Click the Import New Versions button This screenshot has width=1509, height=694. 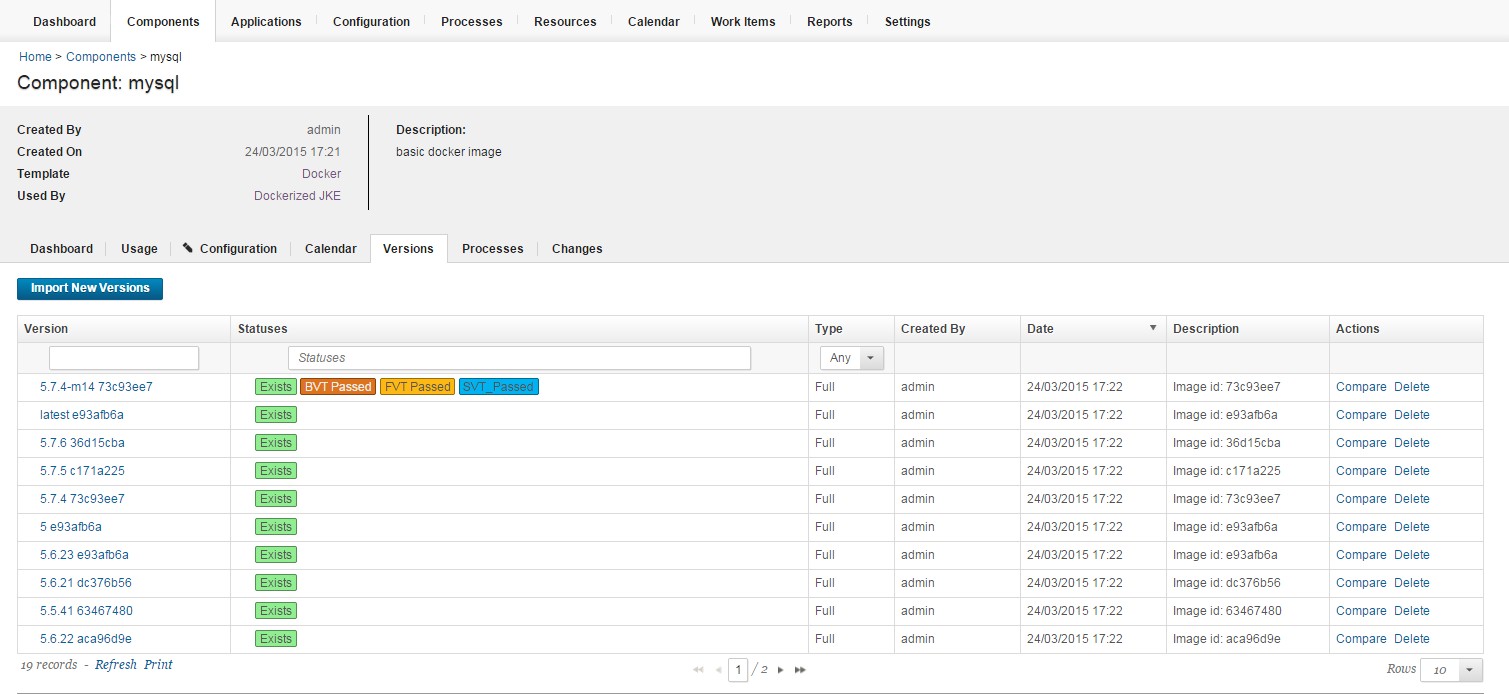90,288
